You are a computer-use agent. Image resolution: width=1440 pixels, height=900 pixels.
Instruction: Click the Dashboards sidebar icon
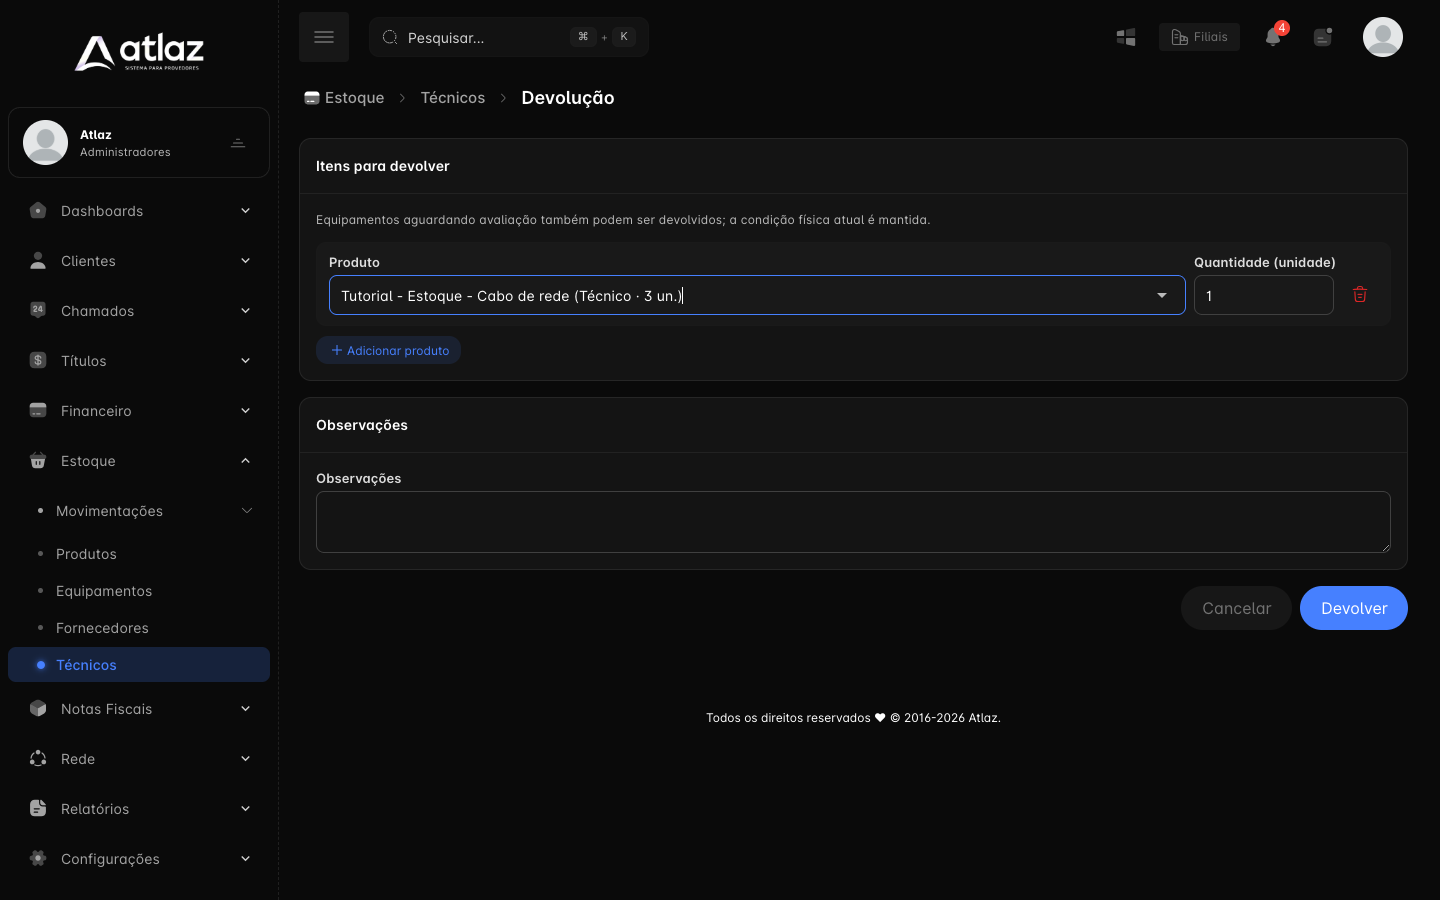pyautogui.click(x=38, y=210)
